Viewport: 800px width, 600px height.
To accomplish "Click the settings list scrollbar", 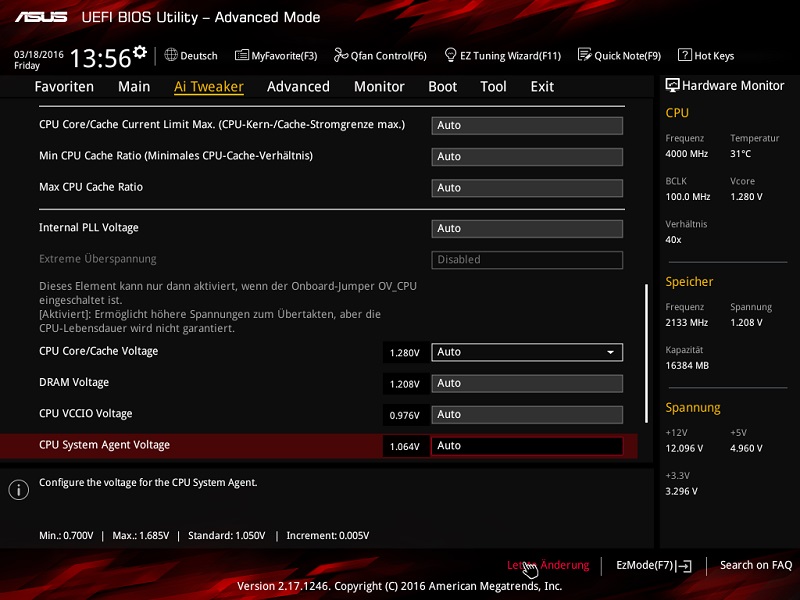I will pos(646,353).
